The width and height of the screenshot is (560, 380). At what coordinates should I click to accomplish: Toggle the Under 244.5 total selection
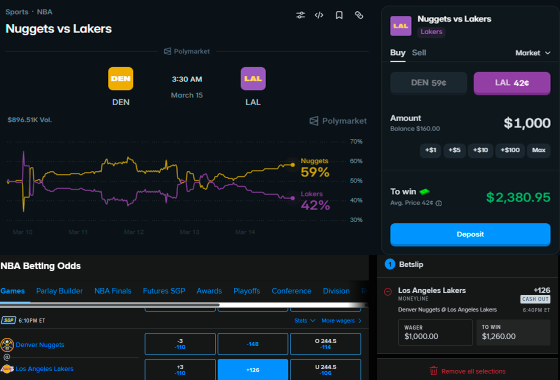[x=325, y=370]
